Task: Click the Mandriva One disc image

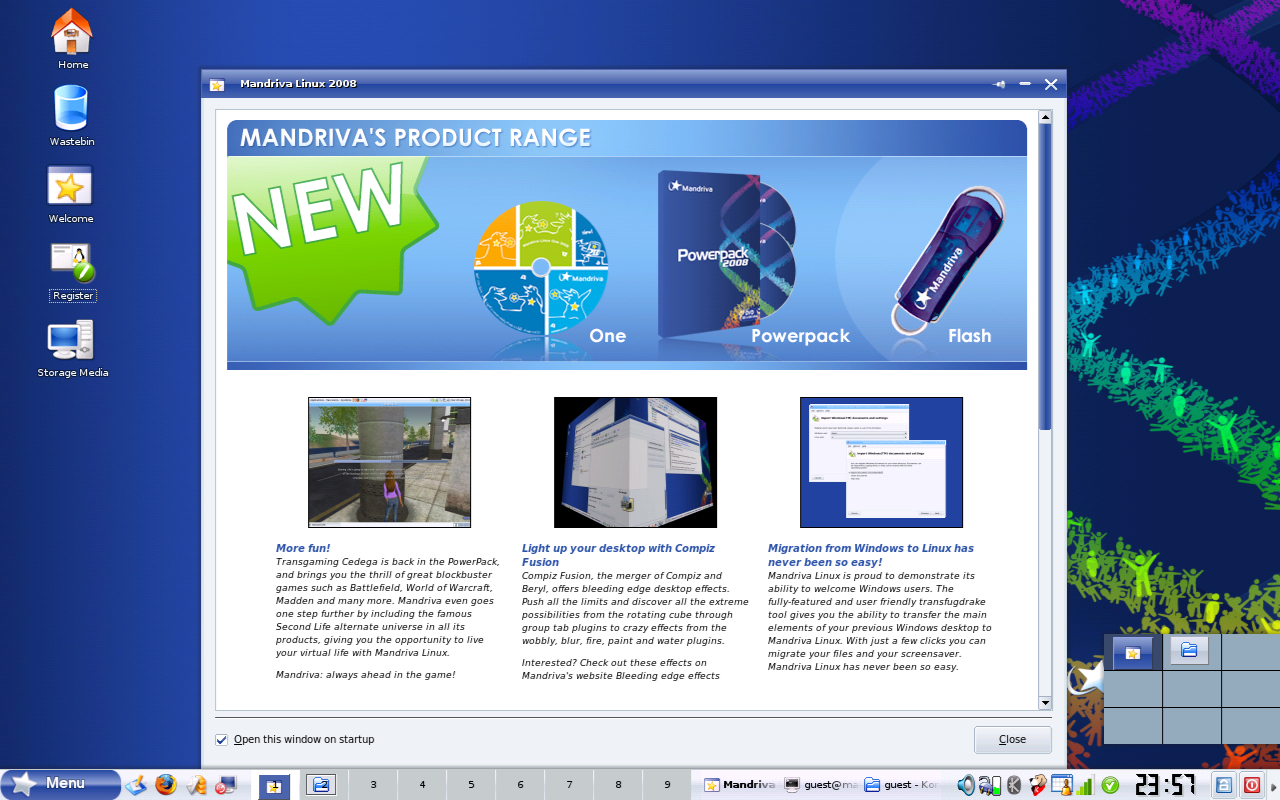Action: 541,267
